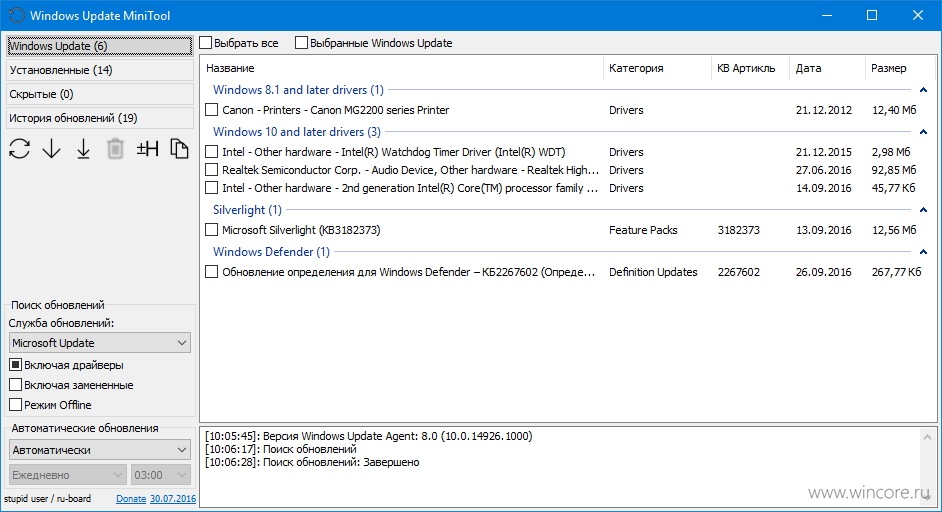Minimize the Windows Update MiniTool window

tap(827, 16)
